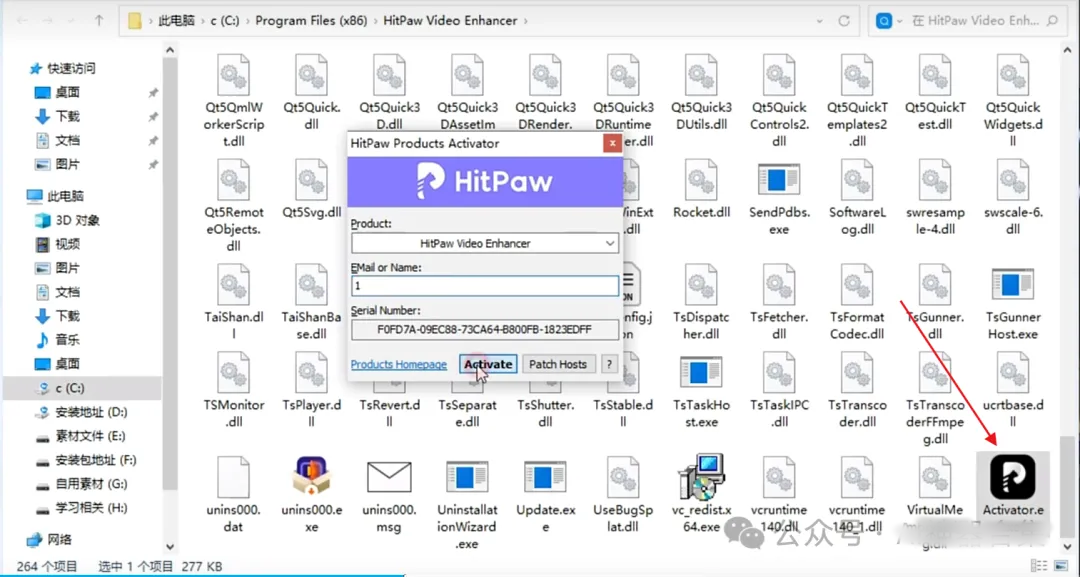Image resolution: width=1080 pixels, height=577 pixels.
Task: Open the search options dropdown arrow
Action: [x=900, y=21]
